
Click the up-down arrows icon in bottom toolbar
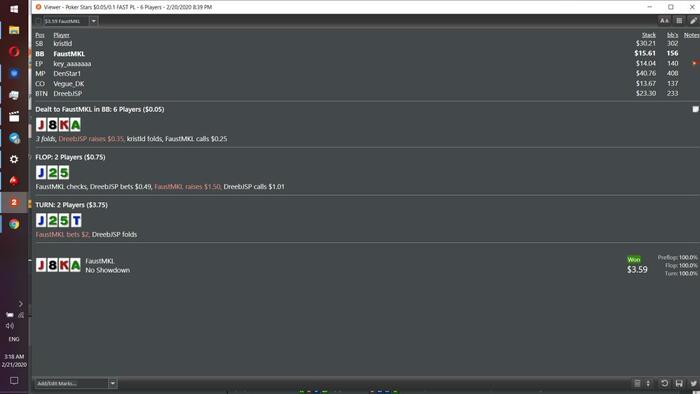point(648,383)
